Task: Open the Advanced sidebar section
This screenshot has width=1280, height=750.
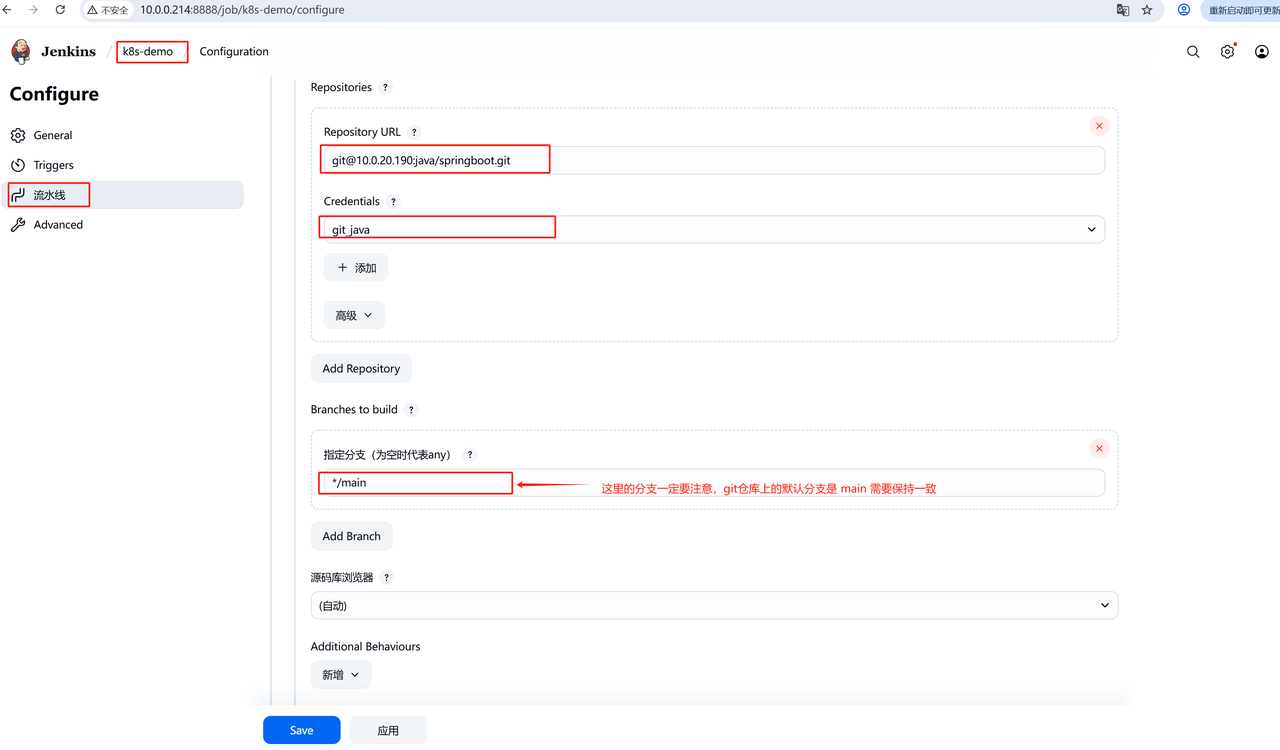Action: pyautogui.click(x=58, y=225)
